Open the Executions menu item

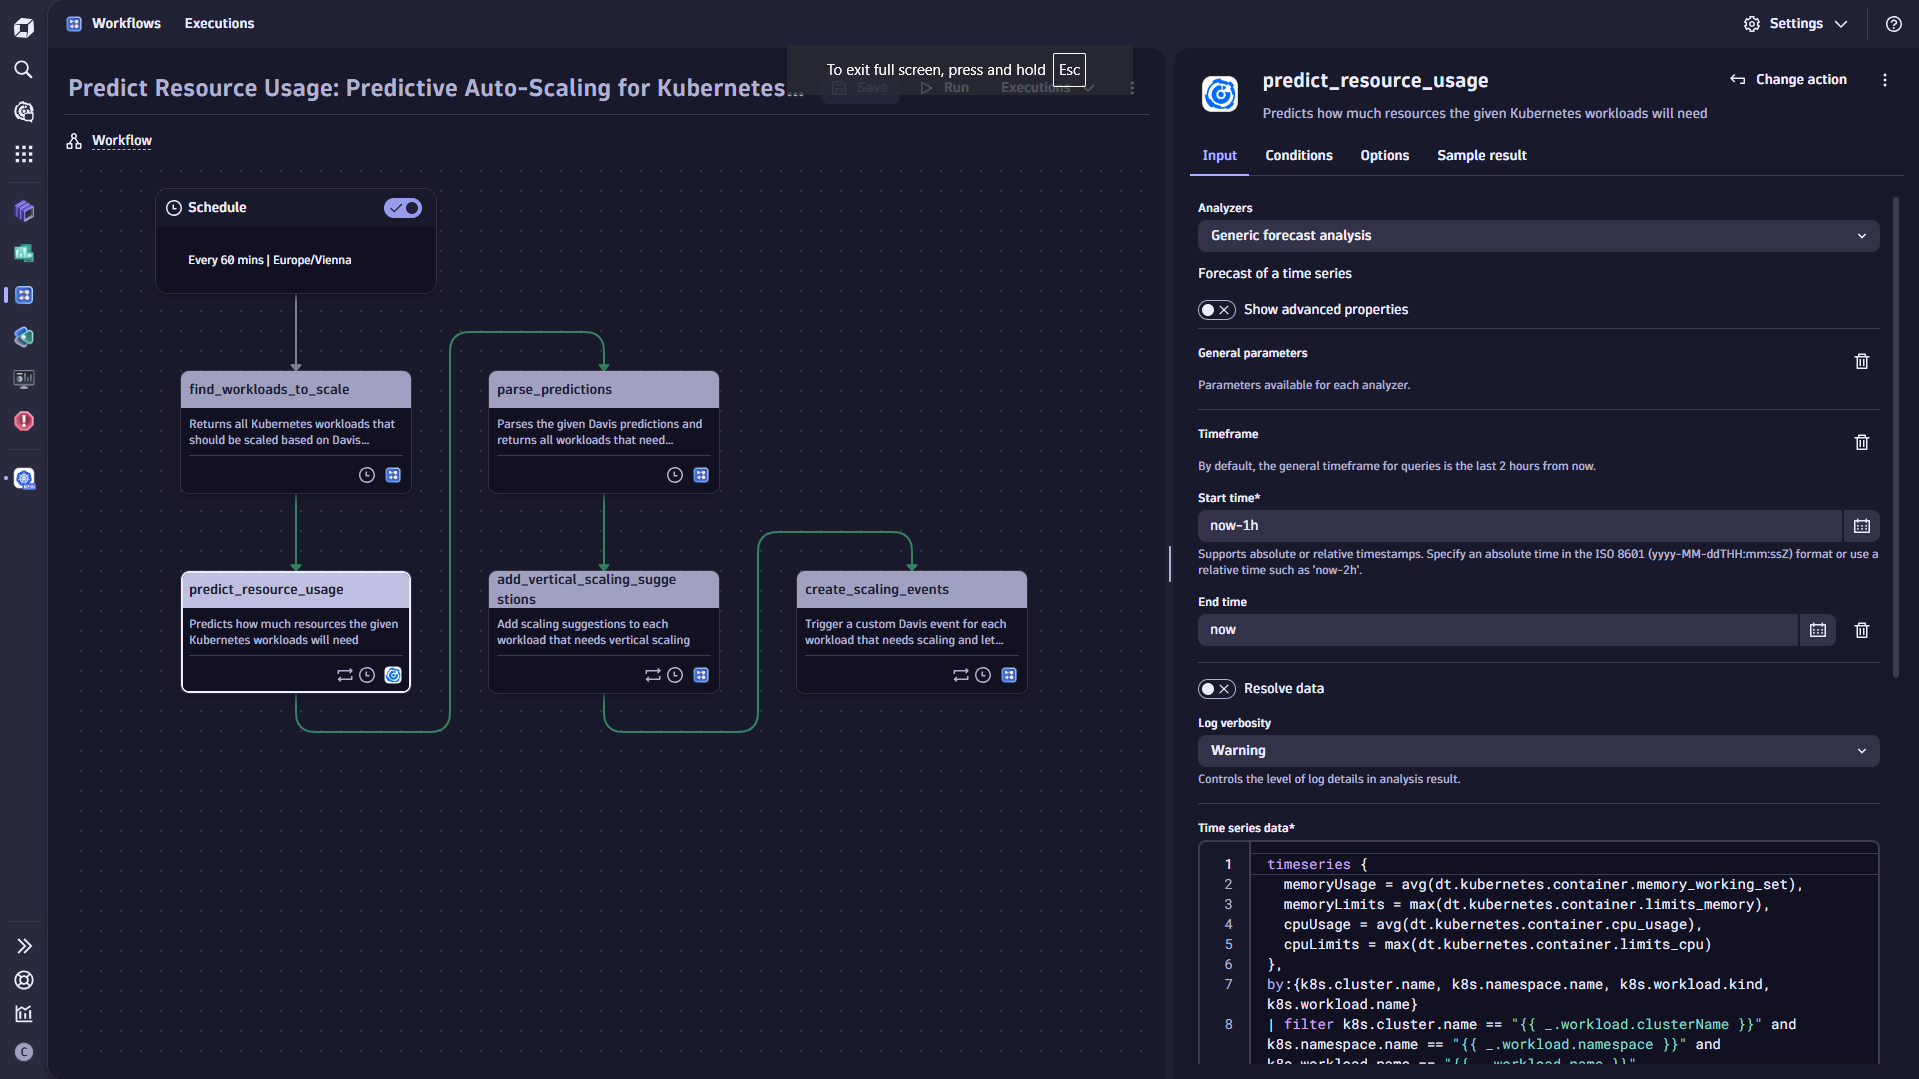coord(219,23)
